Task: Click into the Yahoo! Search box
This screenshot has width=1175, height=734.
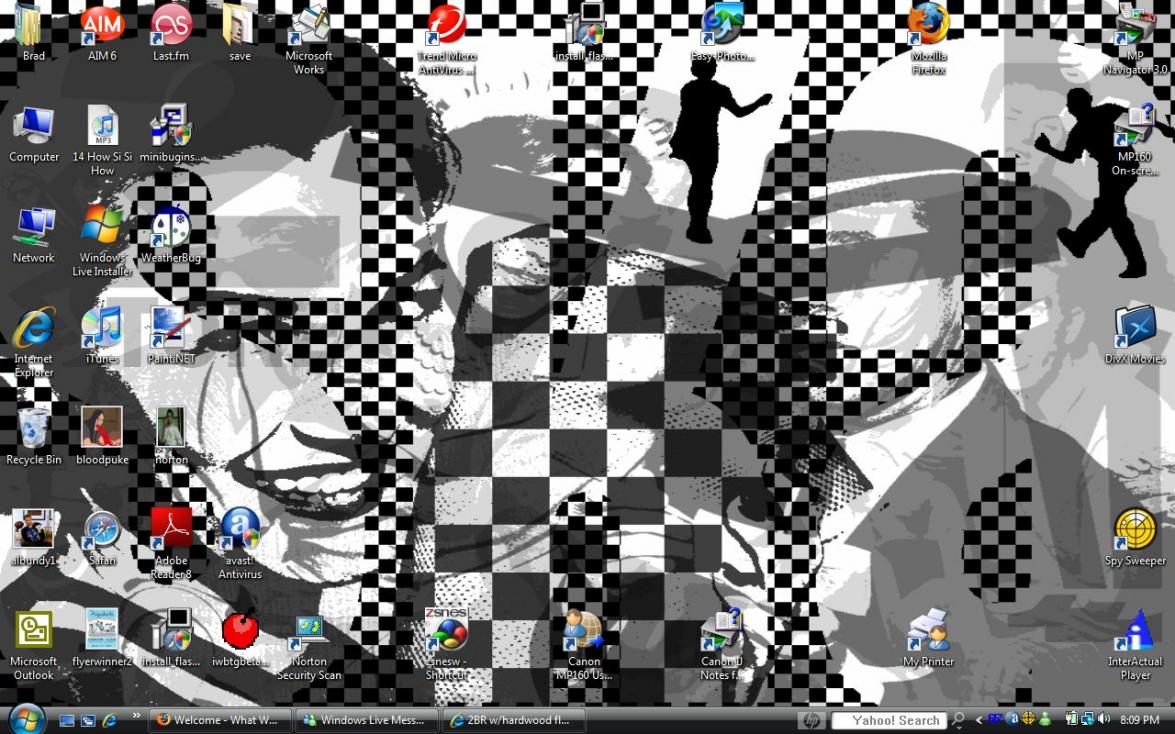Action: click(889, 721)
